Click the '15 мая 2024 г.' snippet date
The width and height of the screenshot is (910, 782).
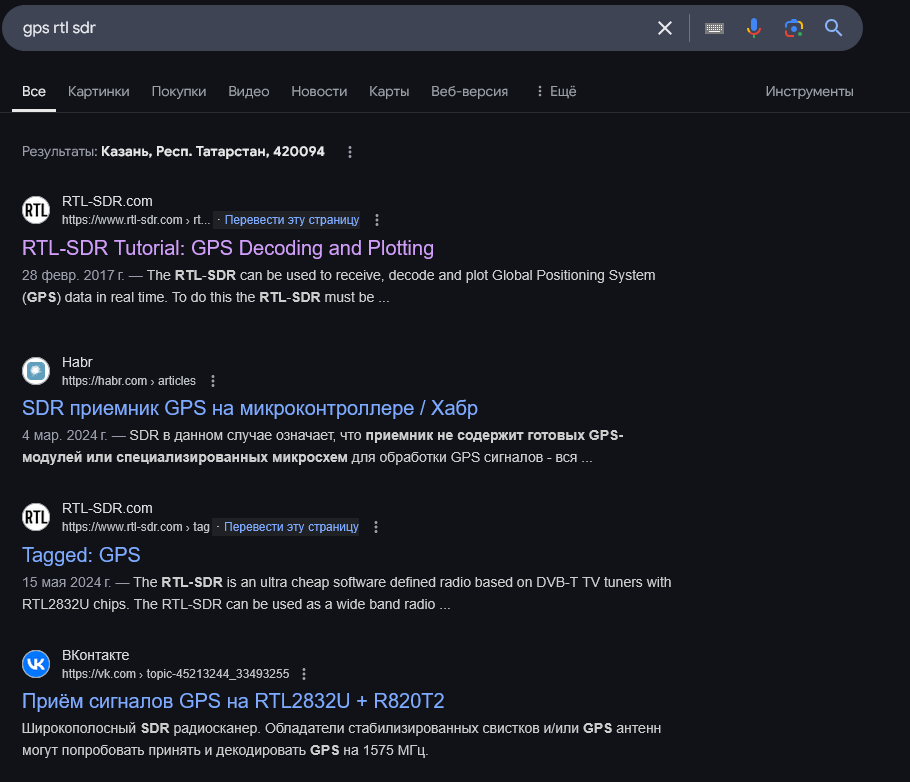tap(66, 582)
